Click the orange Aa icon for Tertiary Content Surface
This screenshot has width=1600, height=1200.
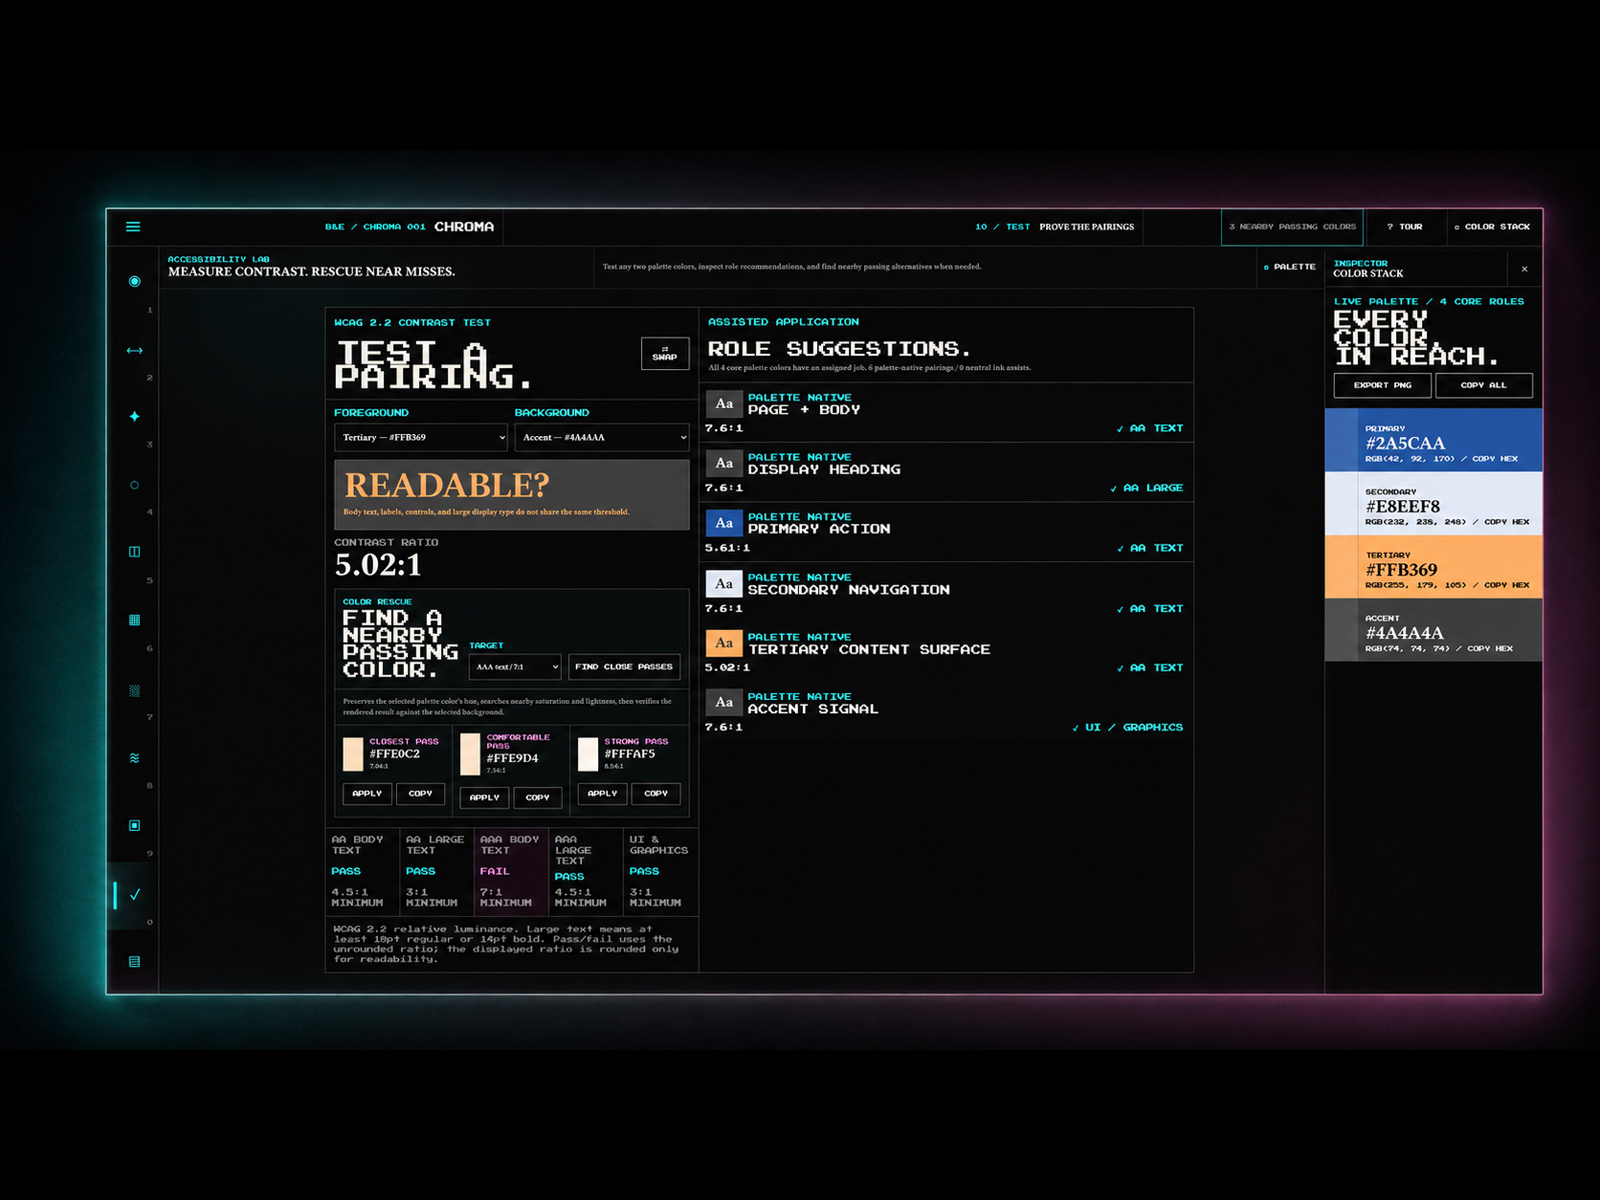(x=724, y=643)
